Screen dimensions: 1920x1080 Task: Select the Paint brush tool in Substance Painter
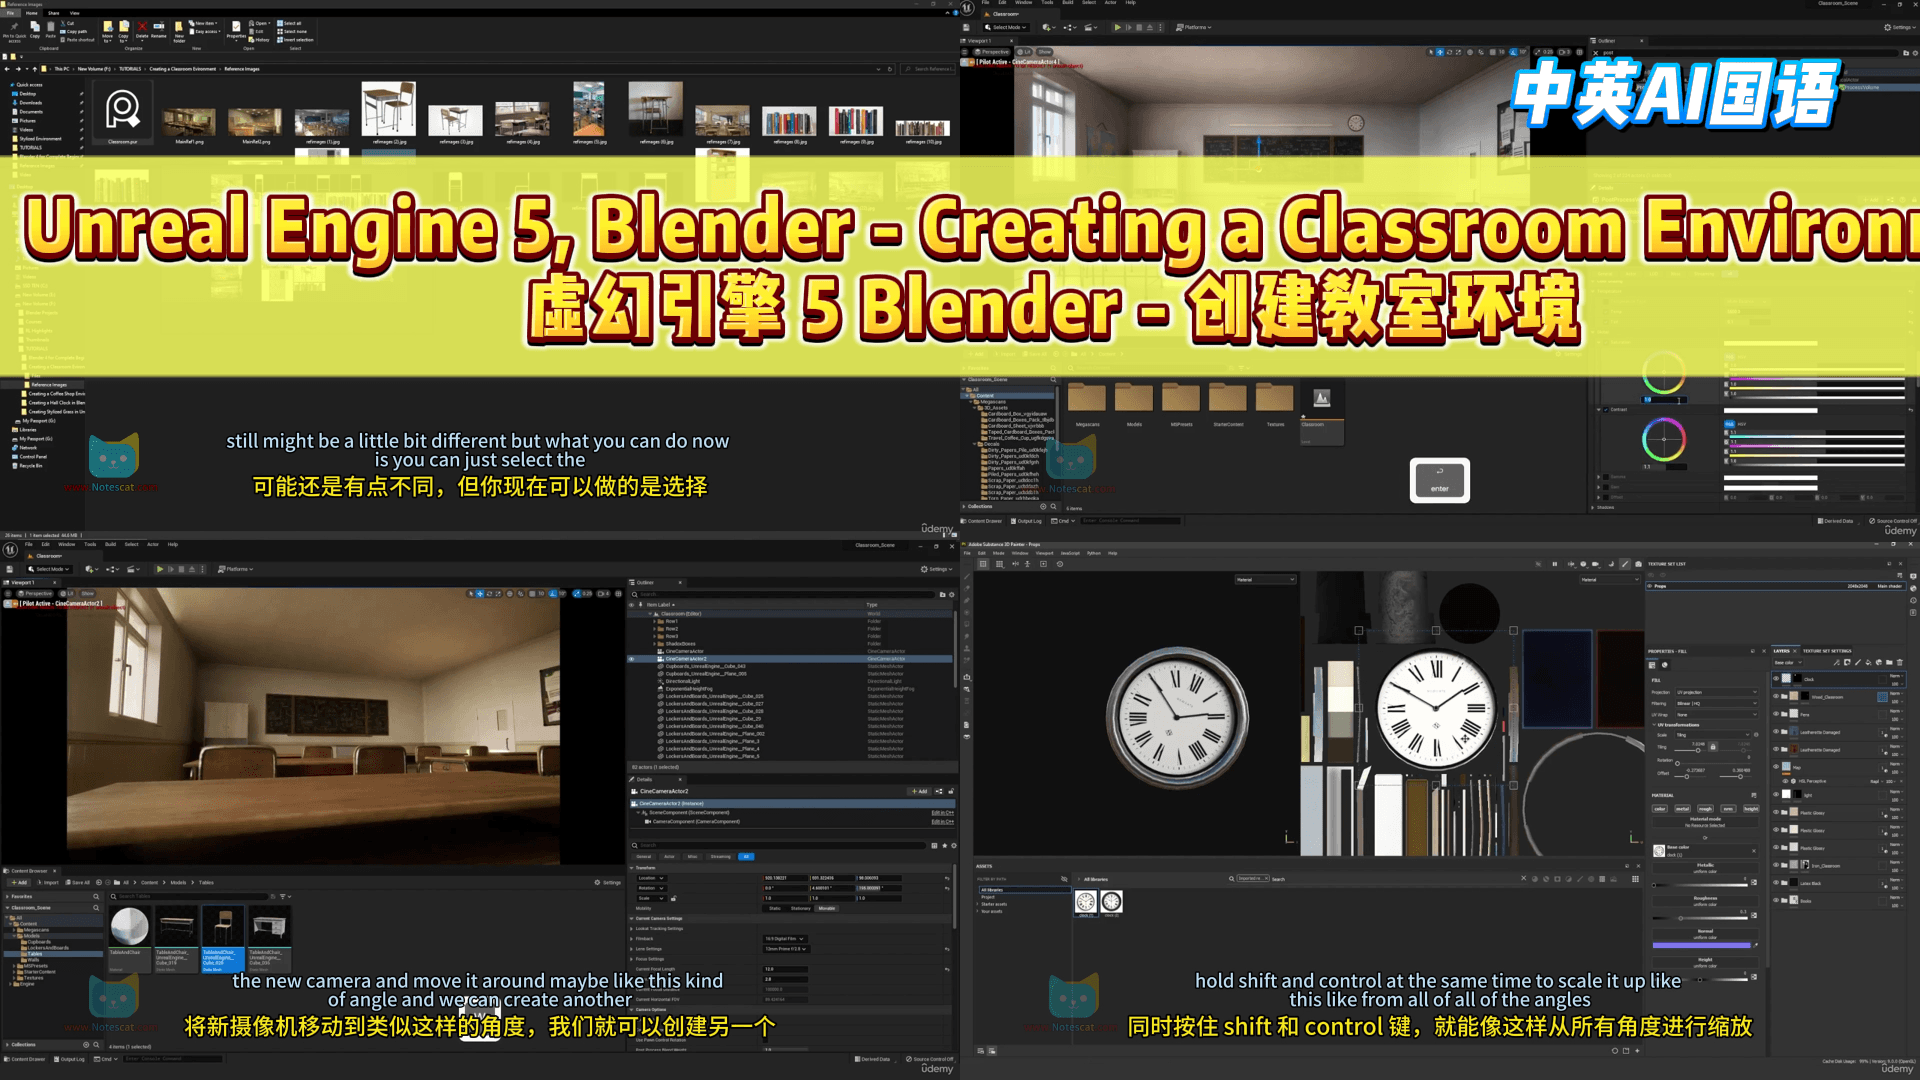click(966, 577)
